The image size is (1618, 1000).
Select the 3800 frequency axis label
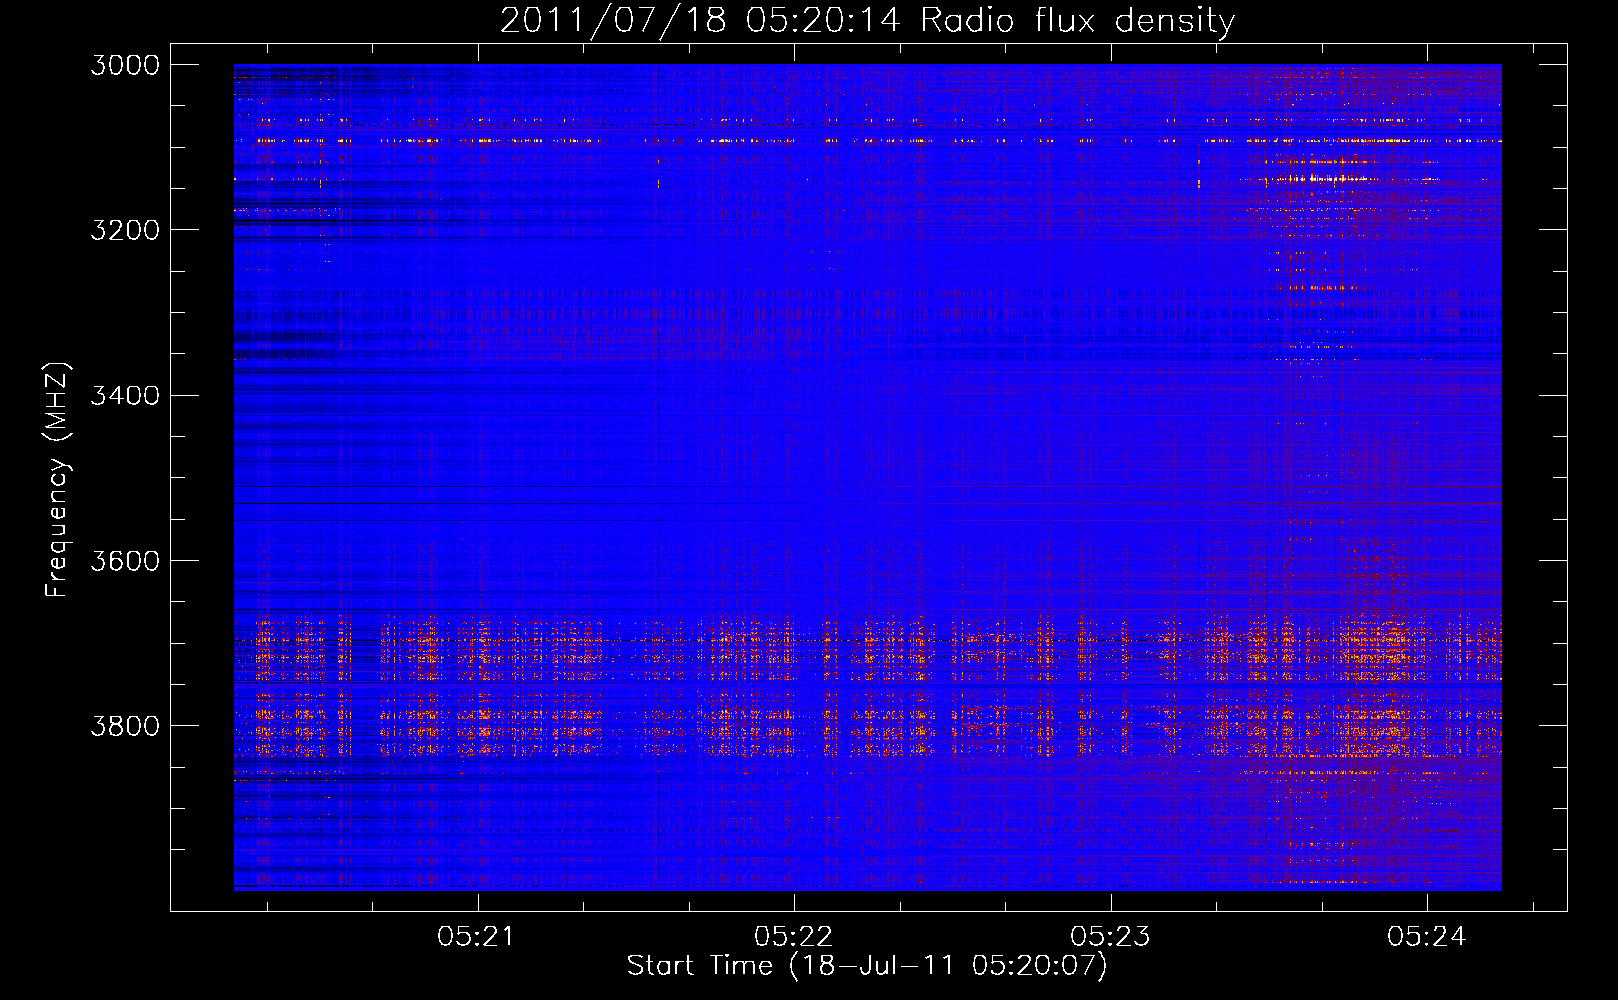pyautogui.click(x=125, y=725)
